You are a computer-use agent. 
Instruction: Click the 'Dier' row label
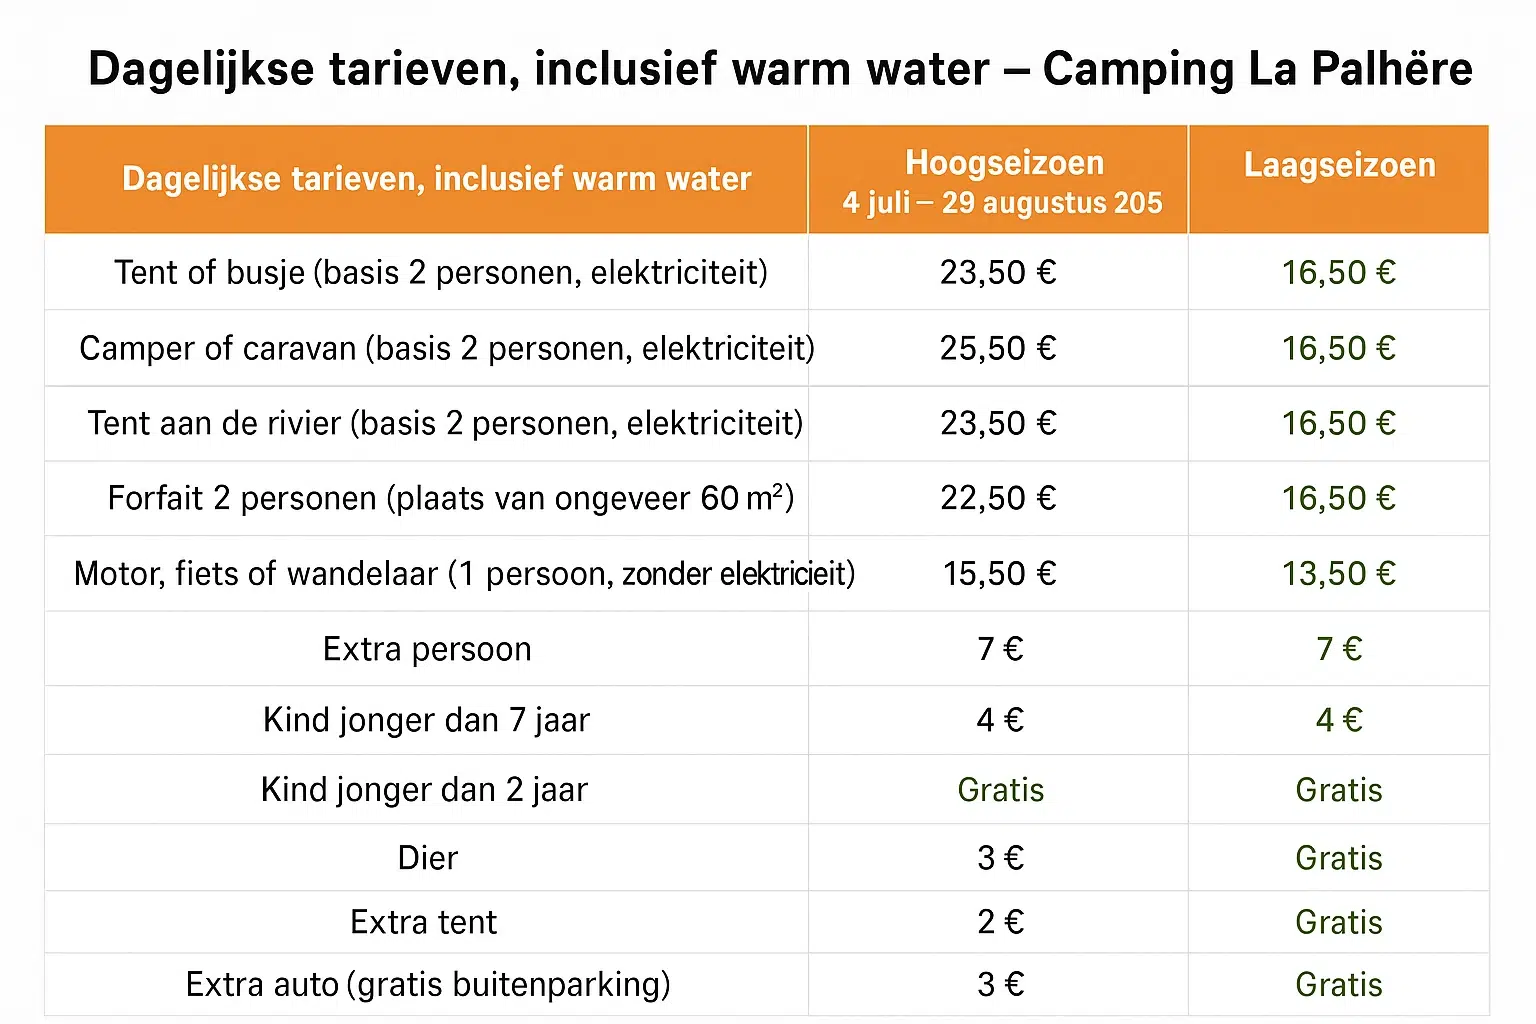[427, 858]
